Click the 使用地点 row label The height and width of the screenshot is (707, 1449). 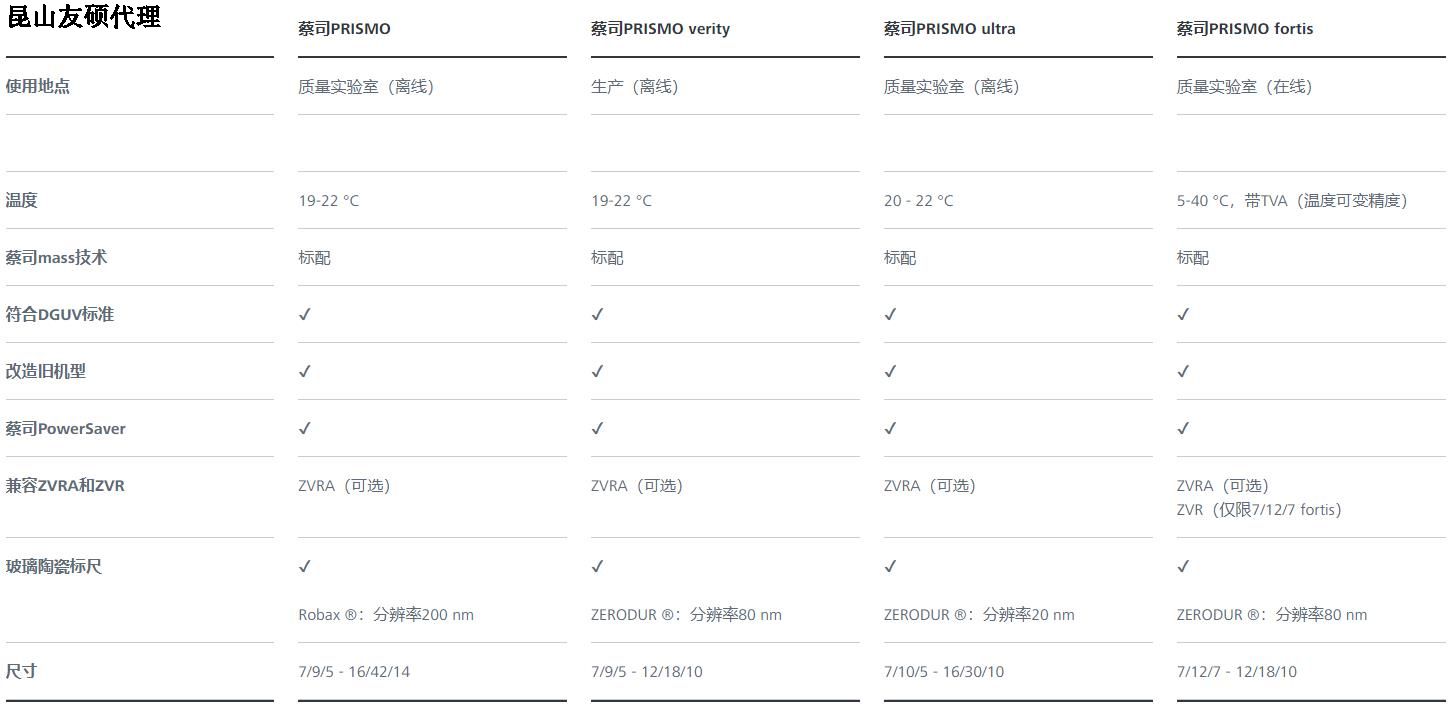click(38, 86)
